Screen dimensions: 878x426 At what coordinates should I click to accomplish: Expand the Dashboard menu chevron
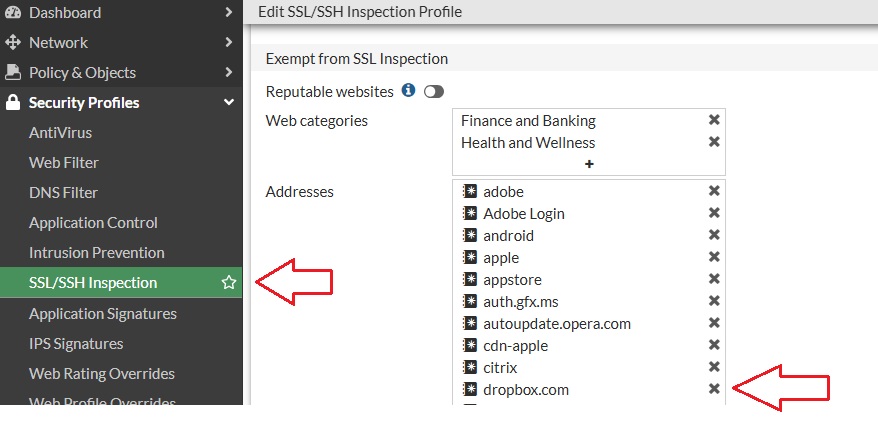click(228, 12)
